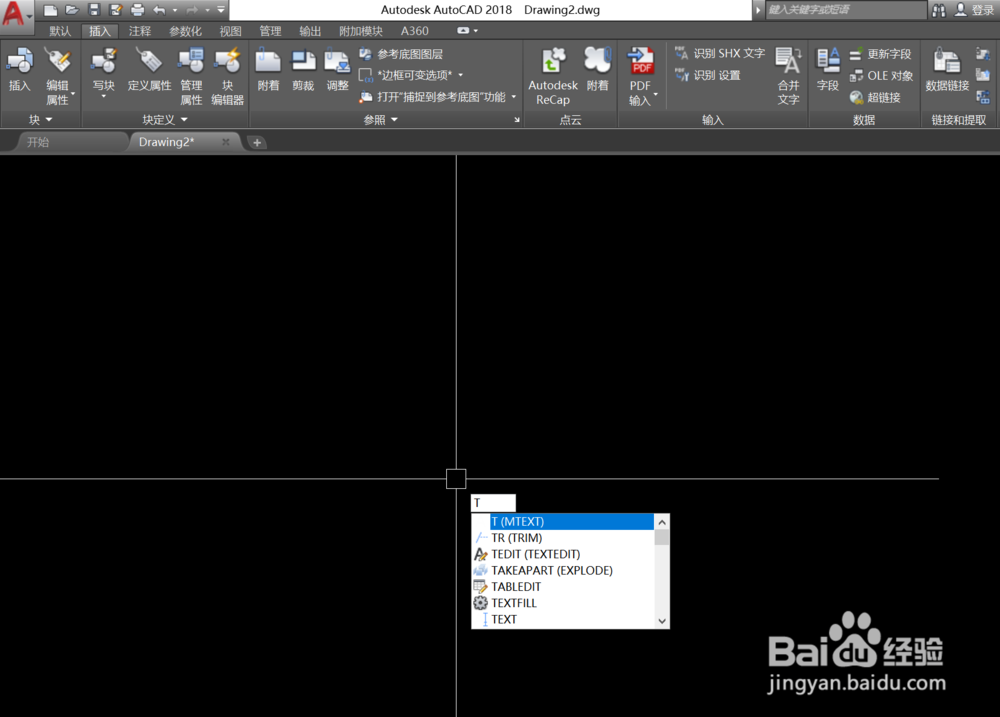Viewport: 1000px width, 717px height.
Task: Click the Undo arrow icon
Action: click(x=159, y=10)
